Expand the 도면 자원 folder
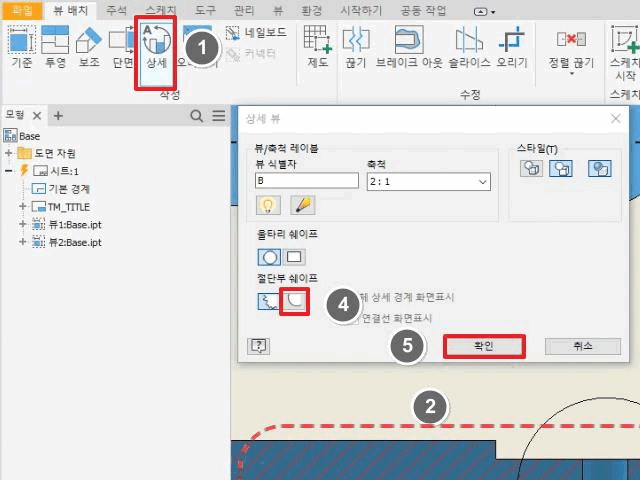The width and height of the screenshot is (640, 480). [9, 153]
